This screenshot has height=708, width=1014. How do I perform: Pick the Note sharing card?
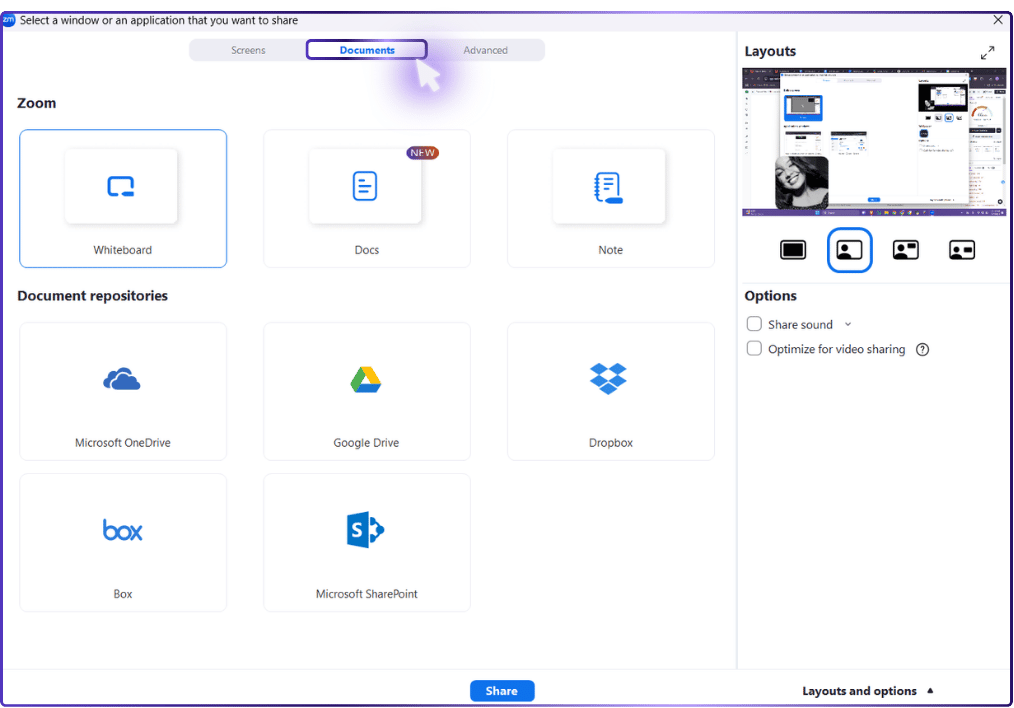pyautogui.click(x=610, y=198)
